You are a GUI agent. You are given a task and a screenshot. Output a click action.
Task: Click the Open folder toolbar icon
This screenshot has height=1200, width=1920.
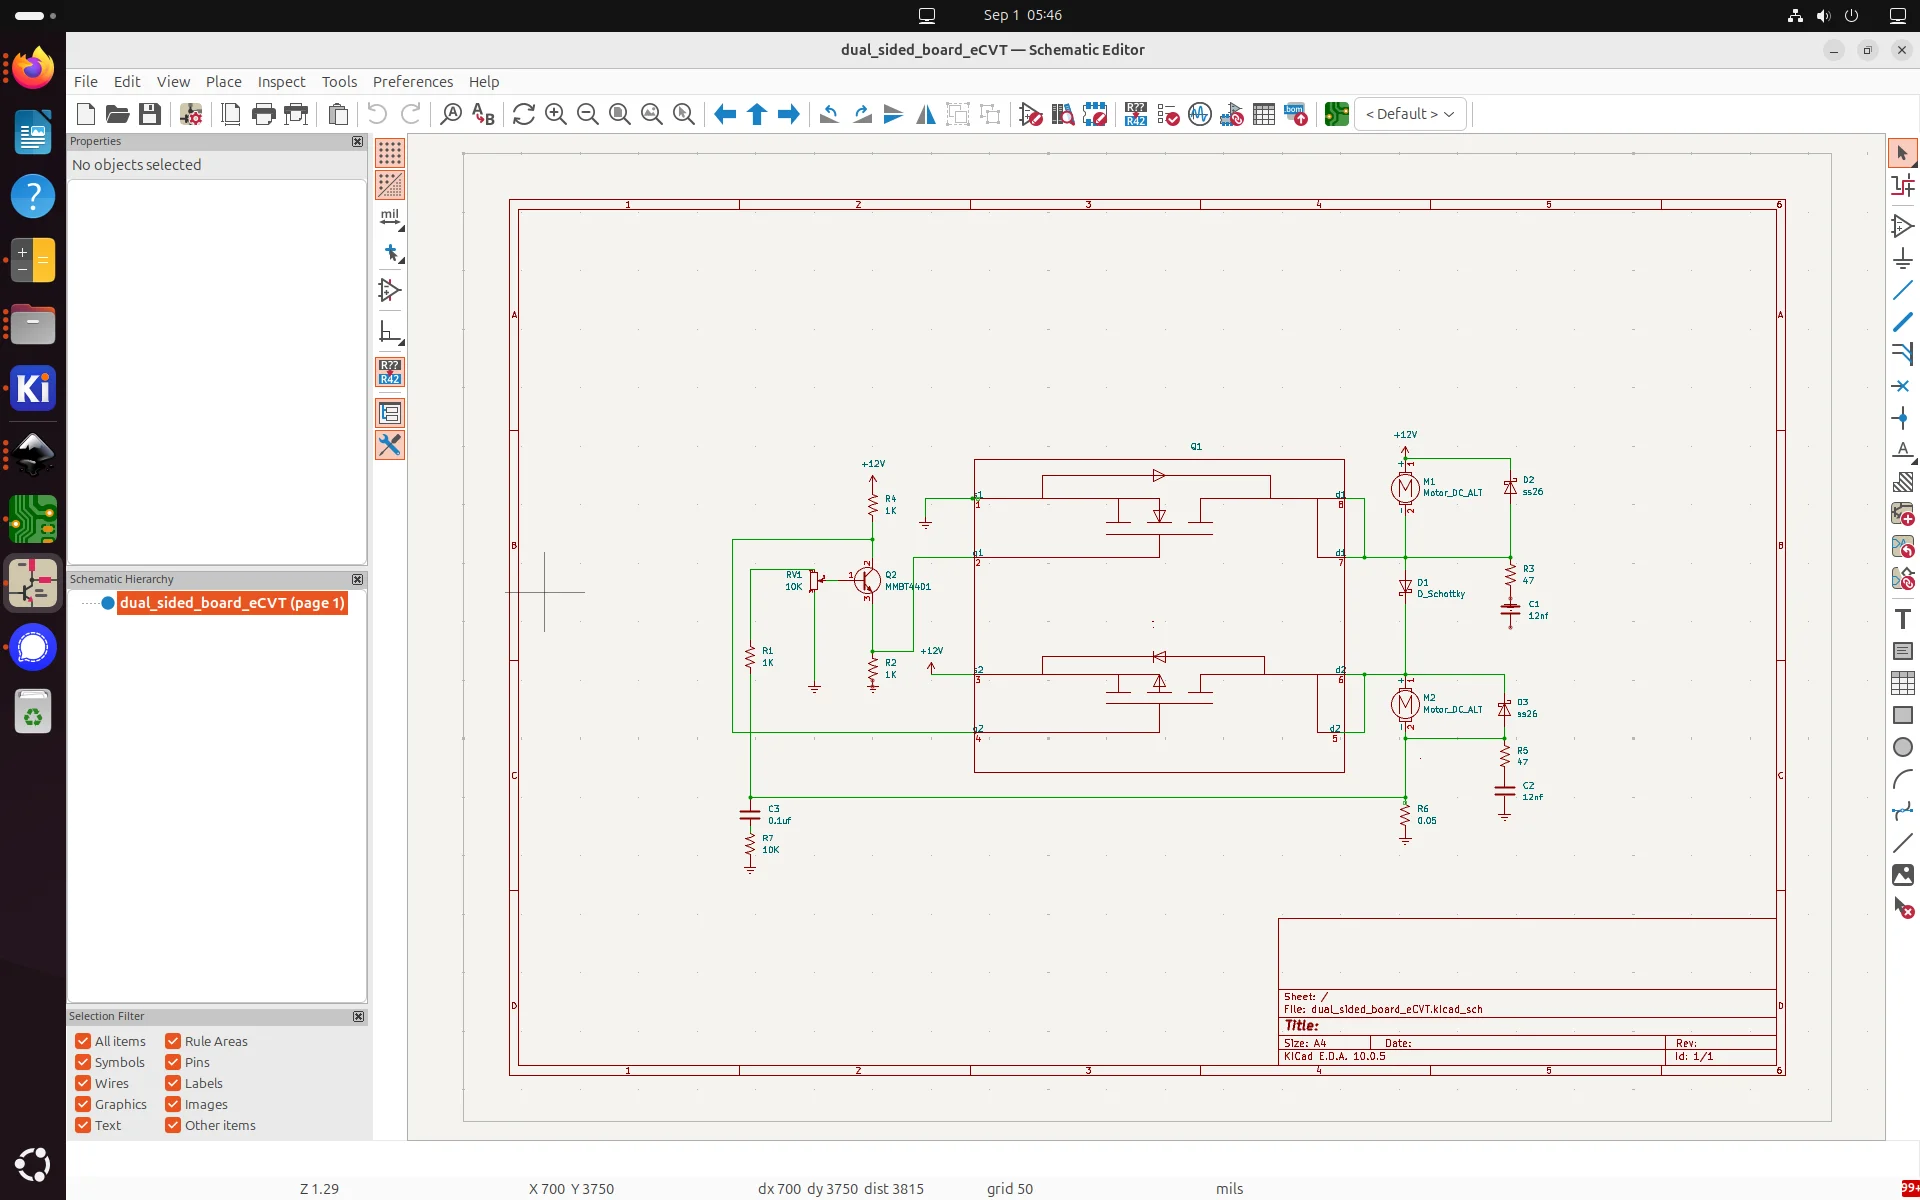(x=118, y=114)
